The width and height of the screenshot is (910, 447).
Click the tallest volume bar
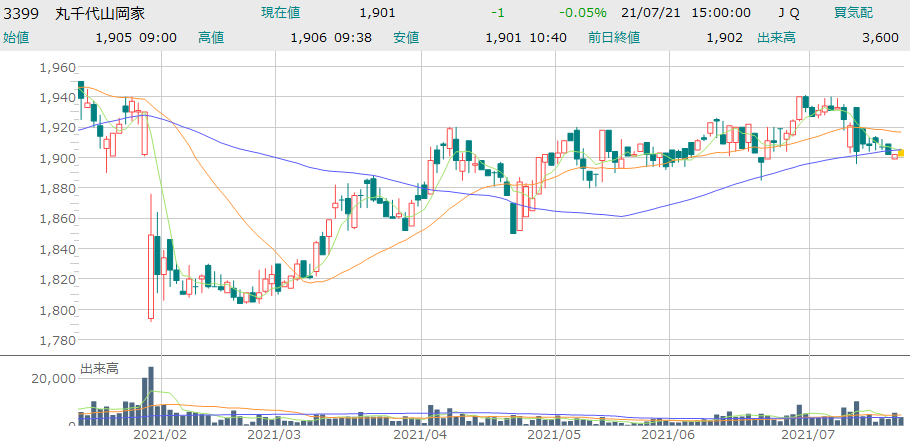click(151, 395)
